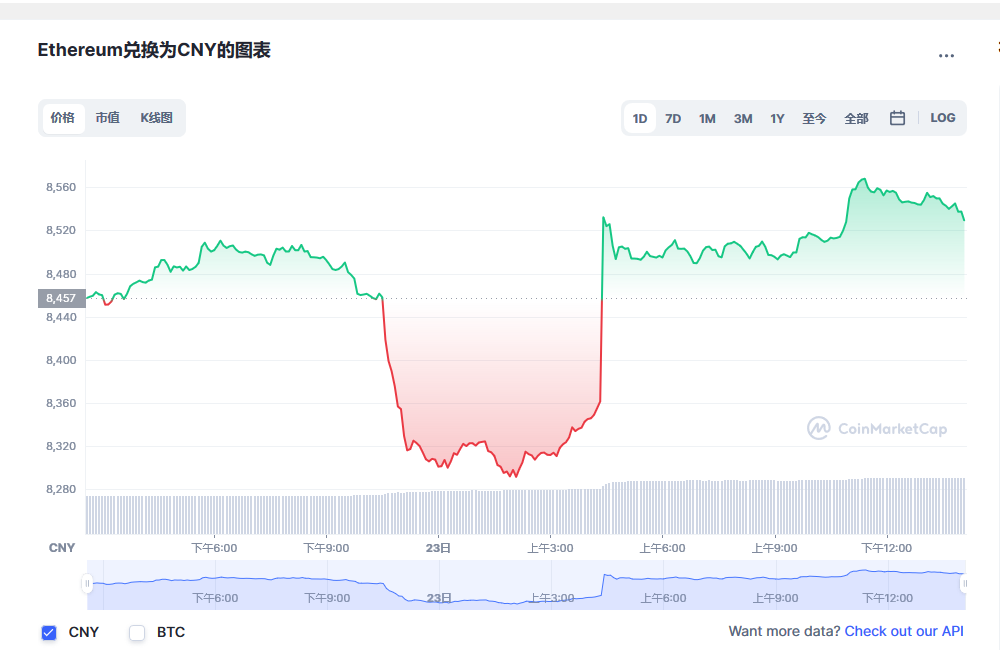Select the 1D time range
The width and height of the screenshot is (1000, 650).
click(x=640, y=119)
